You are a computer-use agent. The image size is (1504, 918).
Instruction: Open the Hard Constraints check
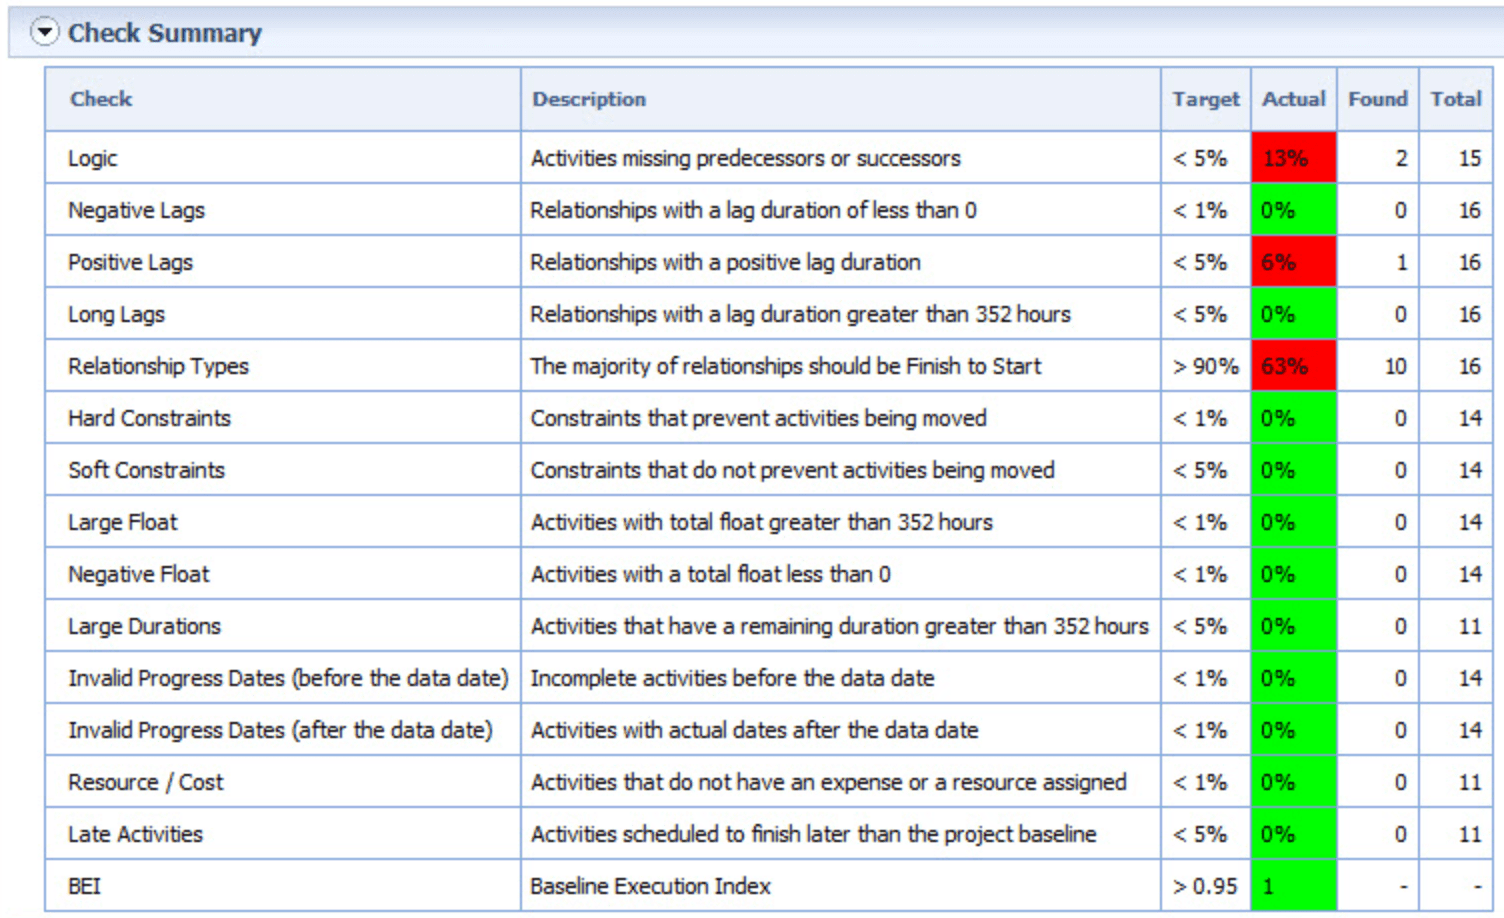point(149,418)
